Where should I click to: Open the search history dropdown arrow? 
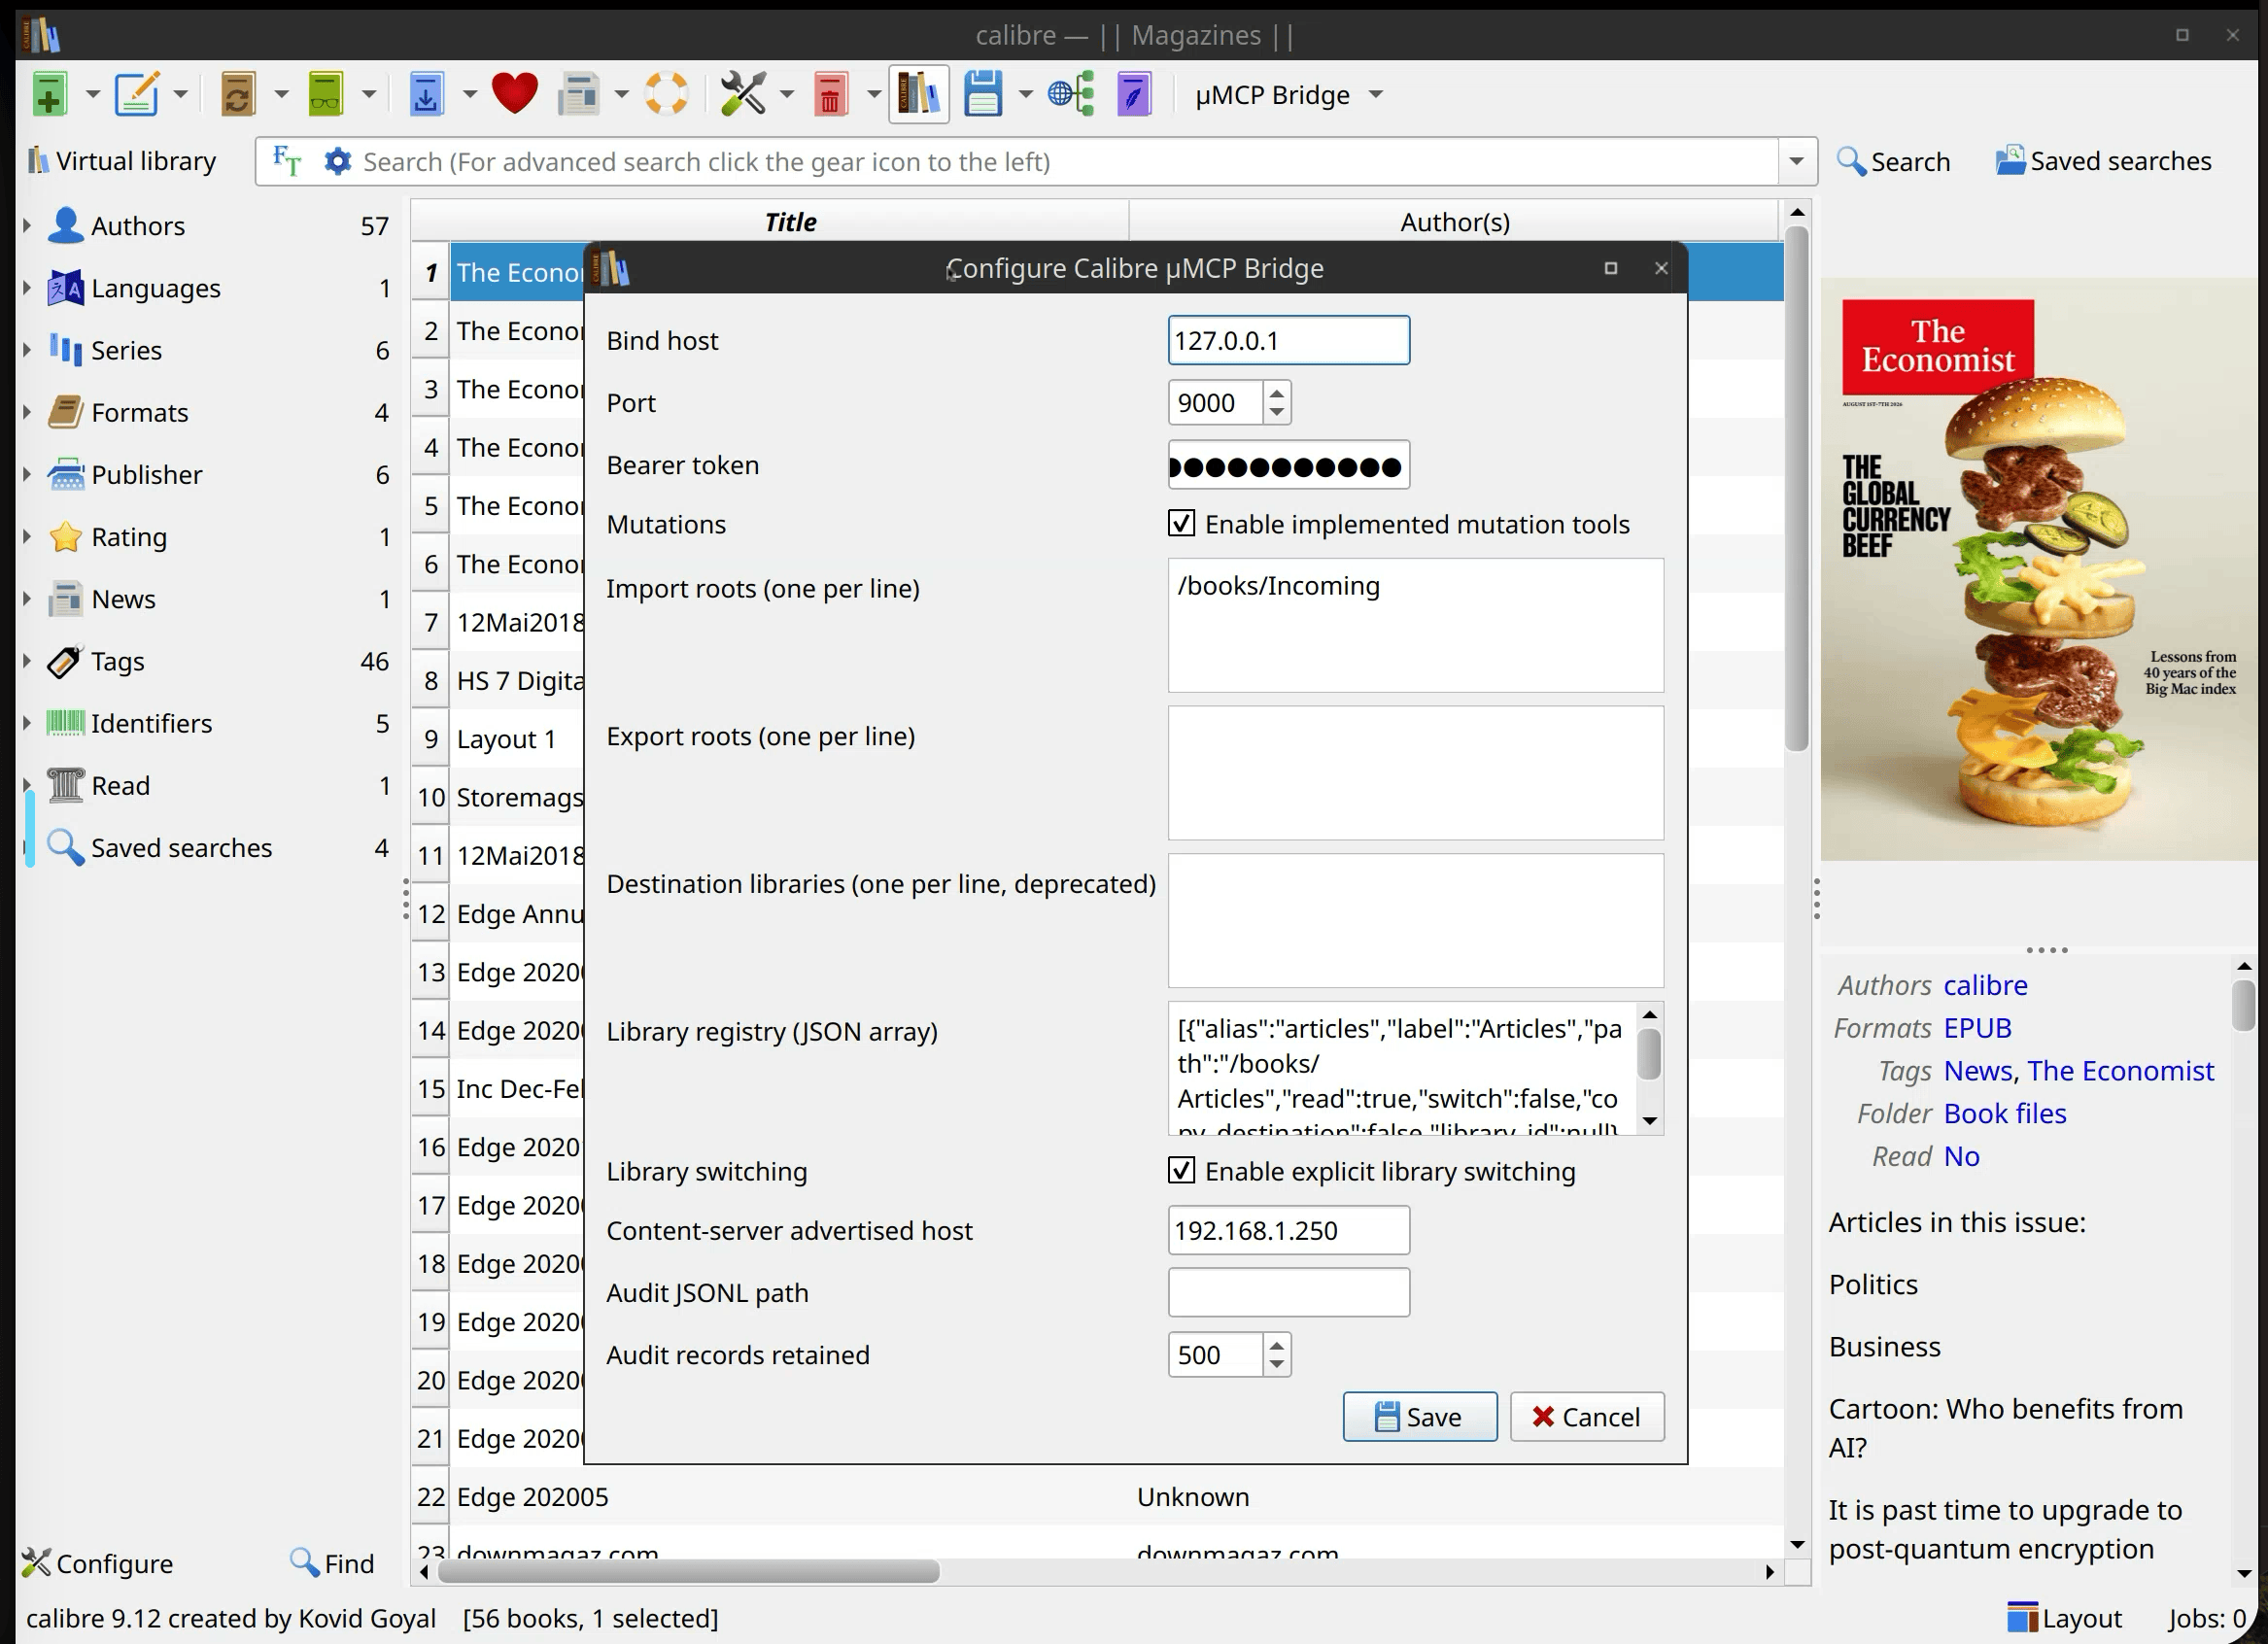click(x=1796, y=161)
